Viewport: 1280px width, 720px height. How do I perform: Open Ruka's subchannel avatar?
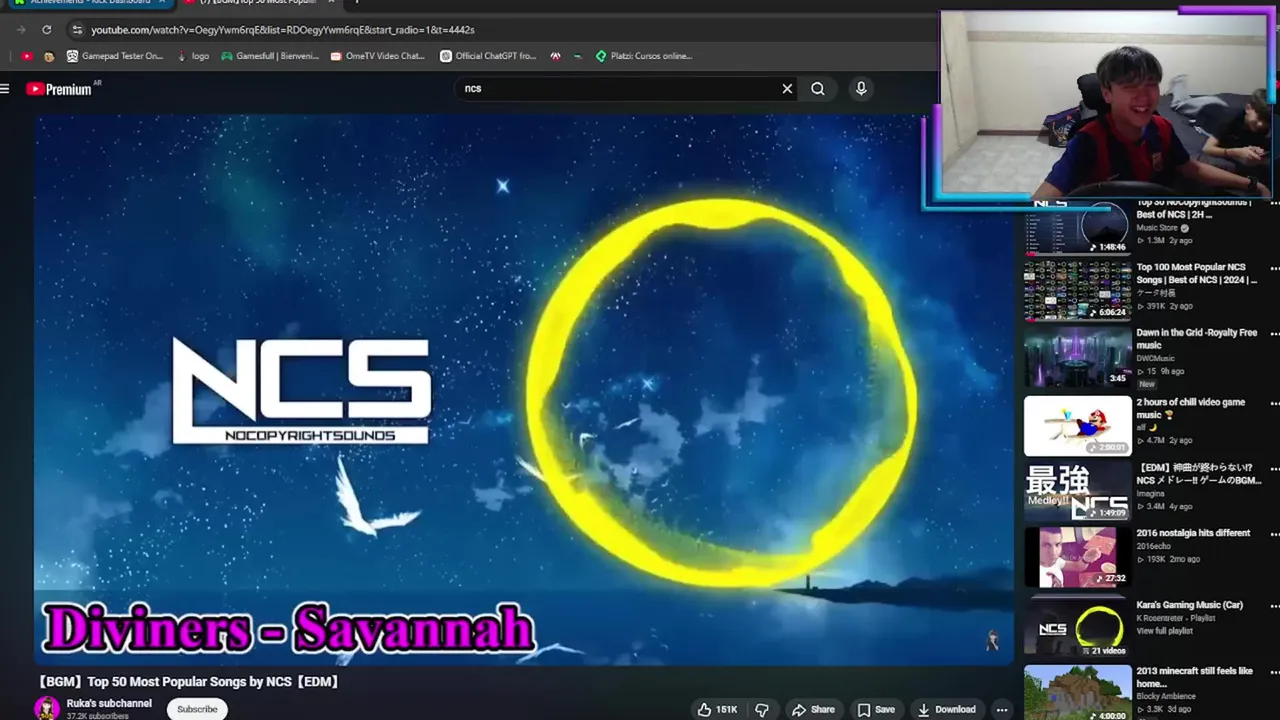[x=46, y=708]
